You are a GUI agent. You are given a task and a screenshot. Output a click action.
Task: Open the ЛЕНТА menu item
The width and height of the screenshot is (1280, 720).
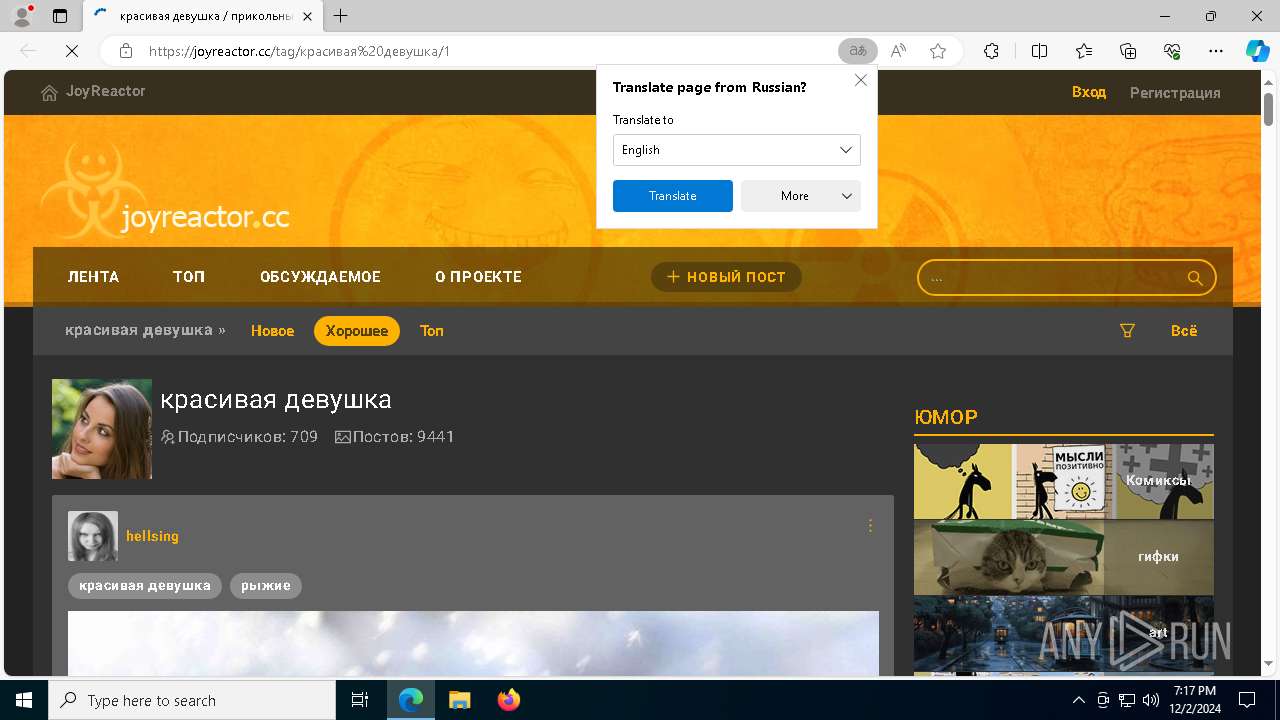tap(93, 277)
